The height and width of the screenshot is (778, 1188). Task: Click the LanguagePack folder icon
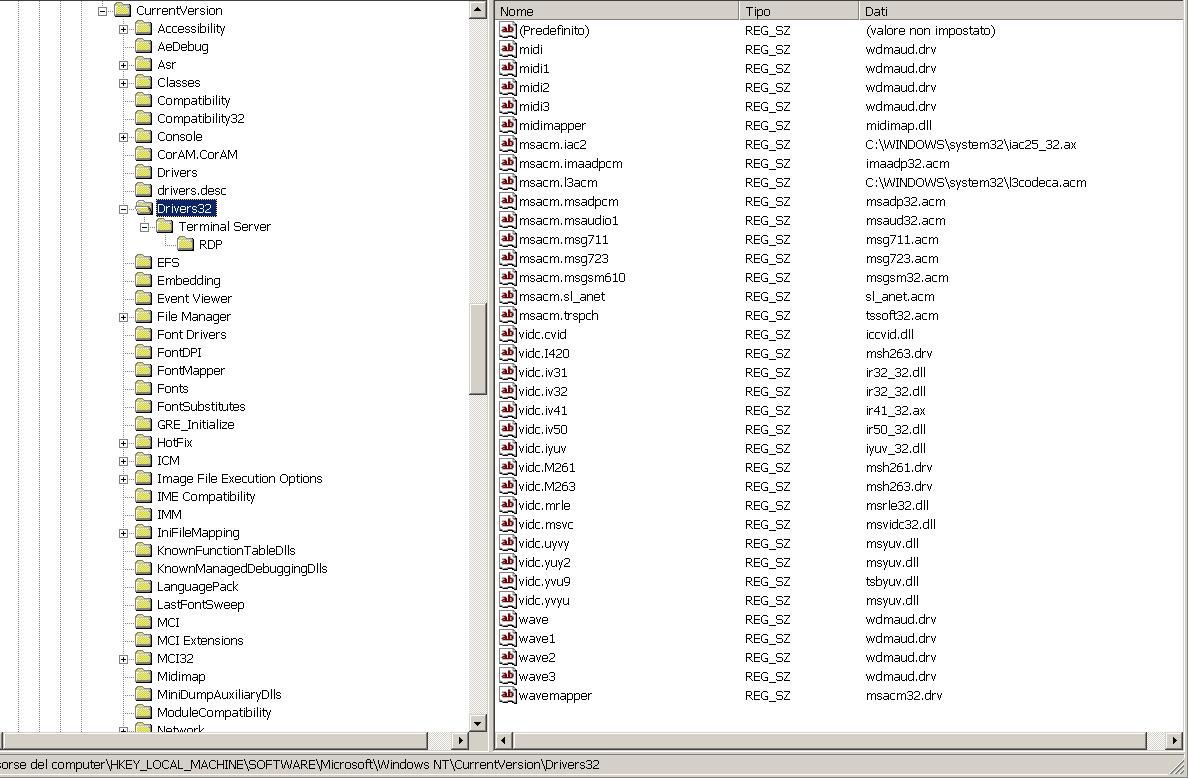144,586
